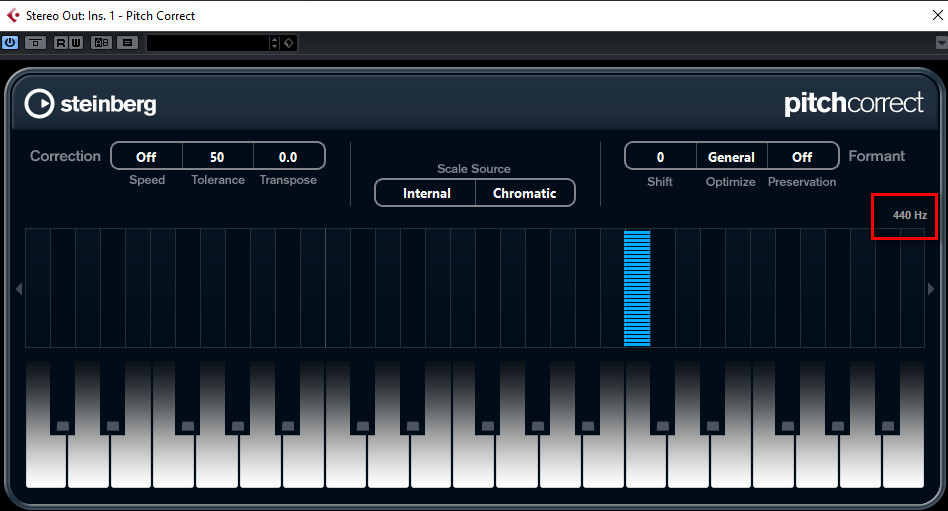Toggle Formant Preservation Off button
Viewport: 948px width, 511px height.
(802, 157)
